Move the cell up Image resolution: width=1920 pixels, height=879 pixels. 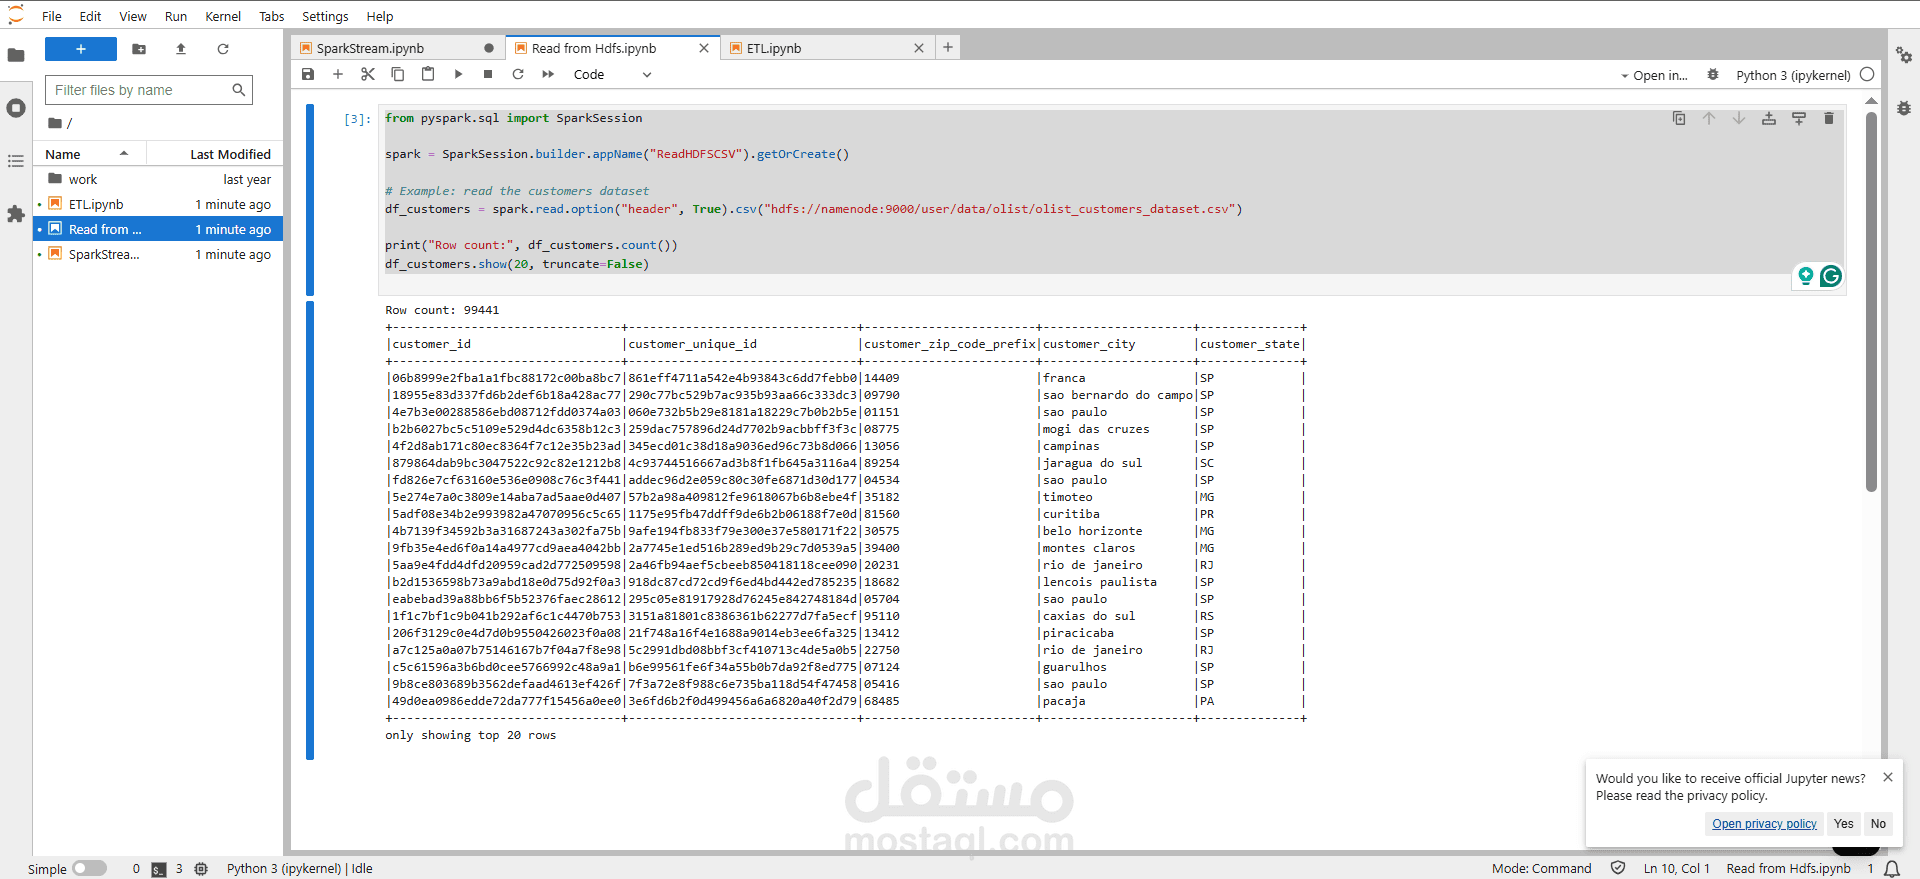1709,118
